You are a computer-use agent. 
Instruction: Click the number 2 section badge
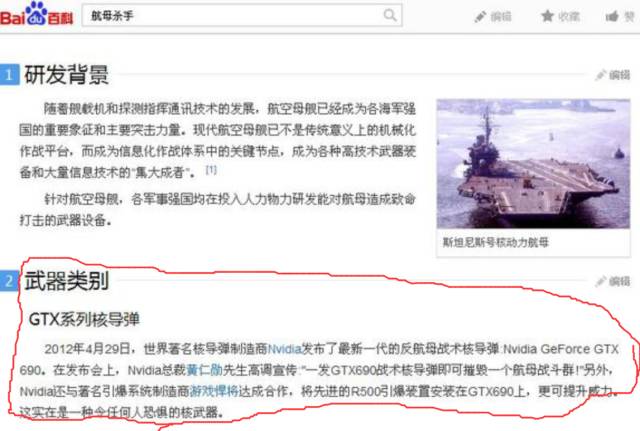click(9, 281)
